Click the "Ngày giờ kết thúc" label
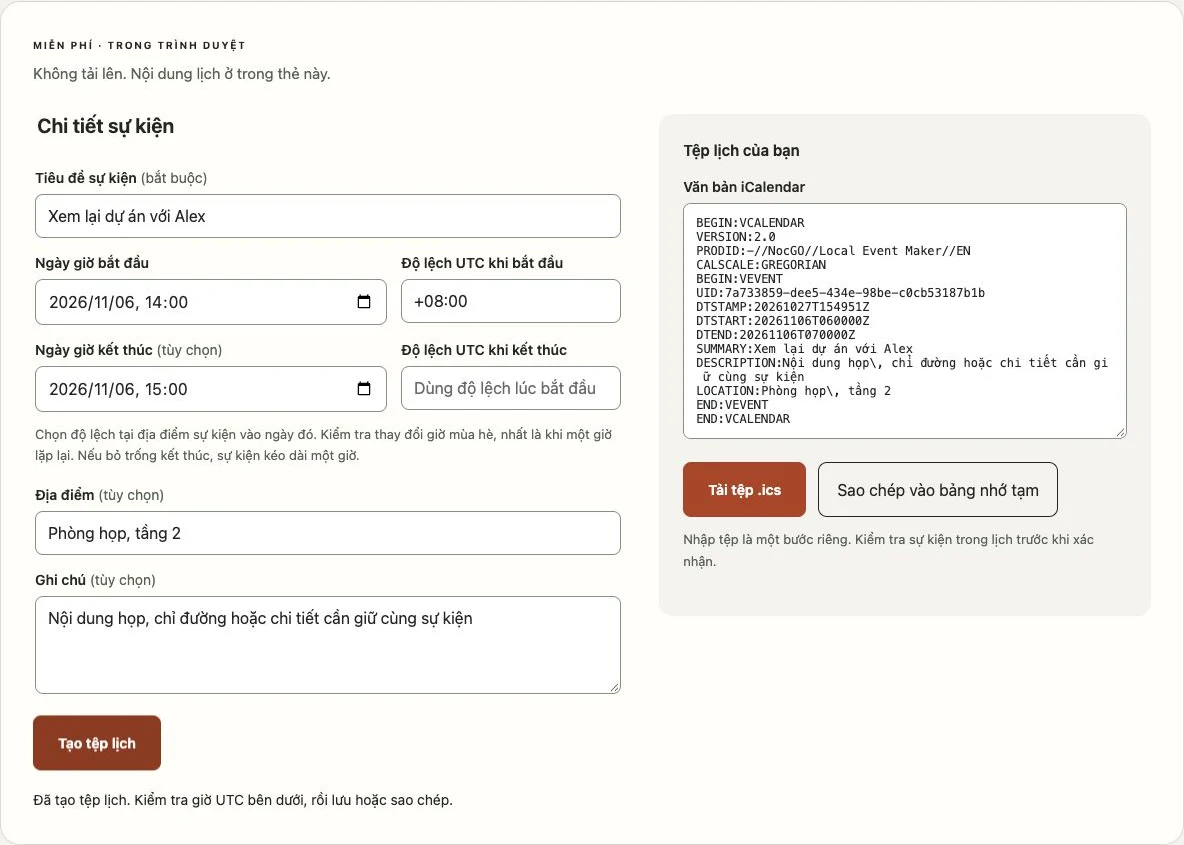The height and width of the screenshot is (845, 1184). (94, 350)
